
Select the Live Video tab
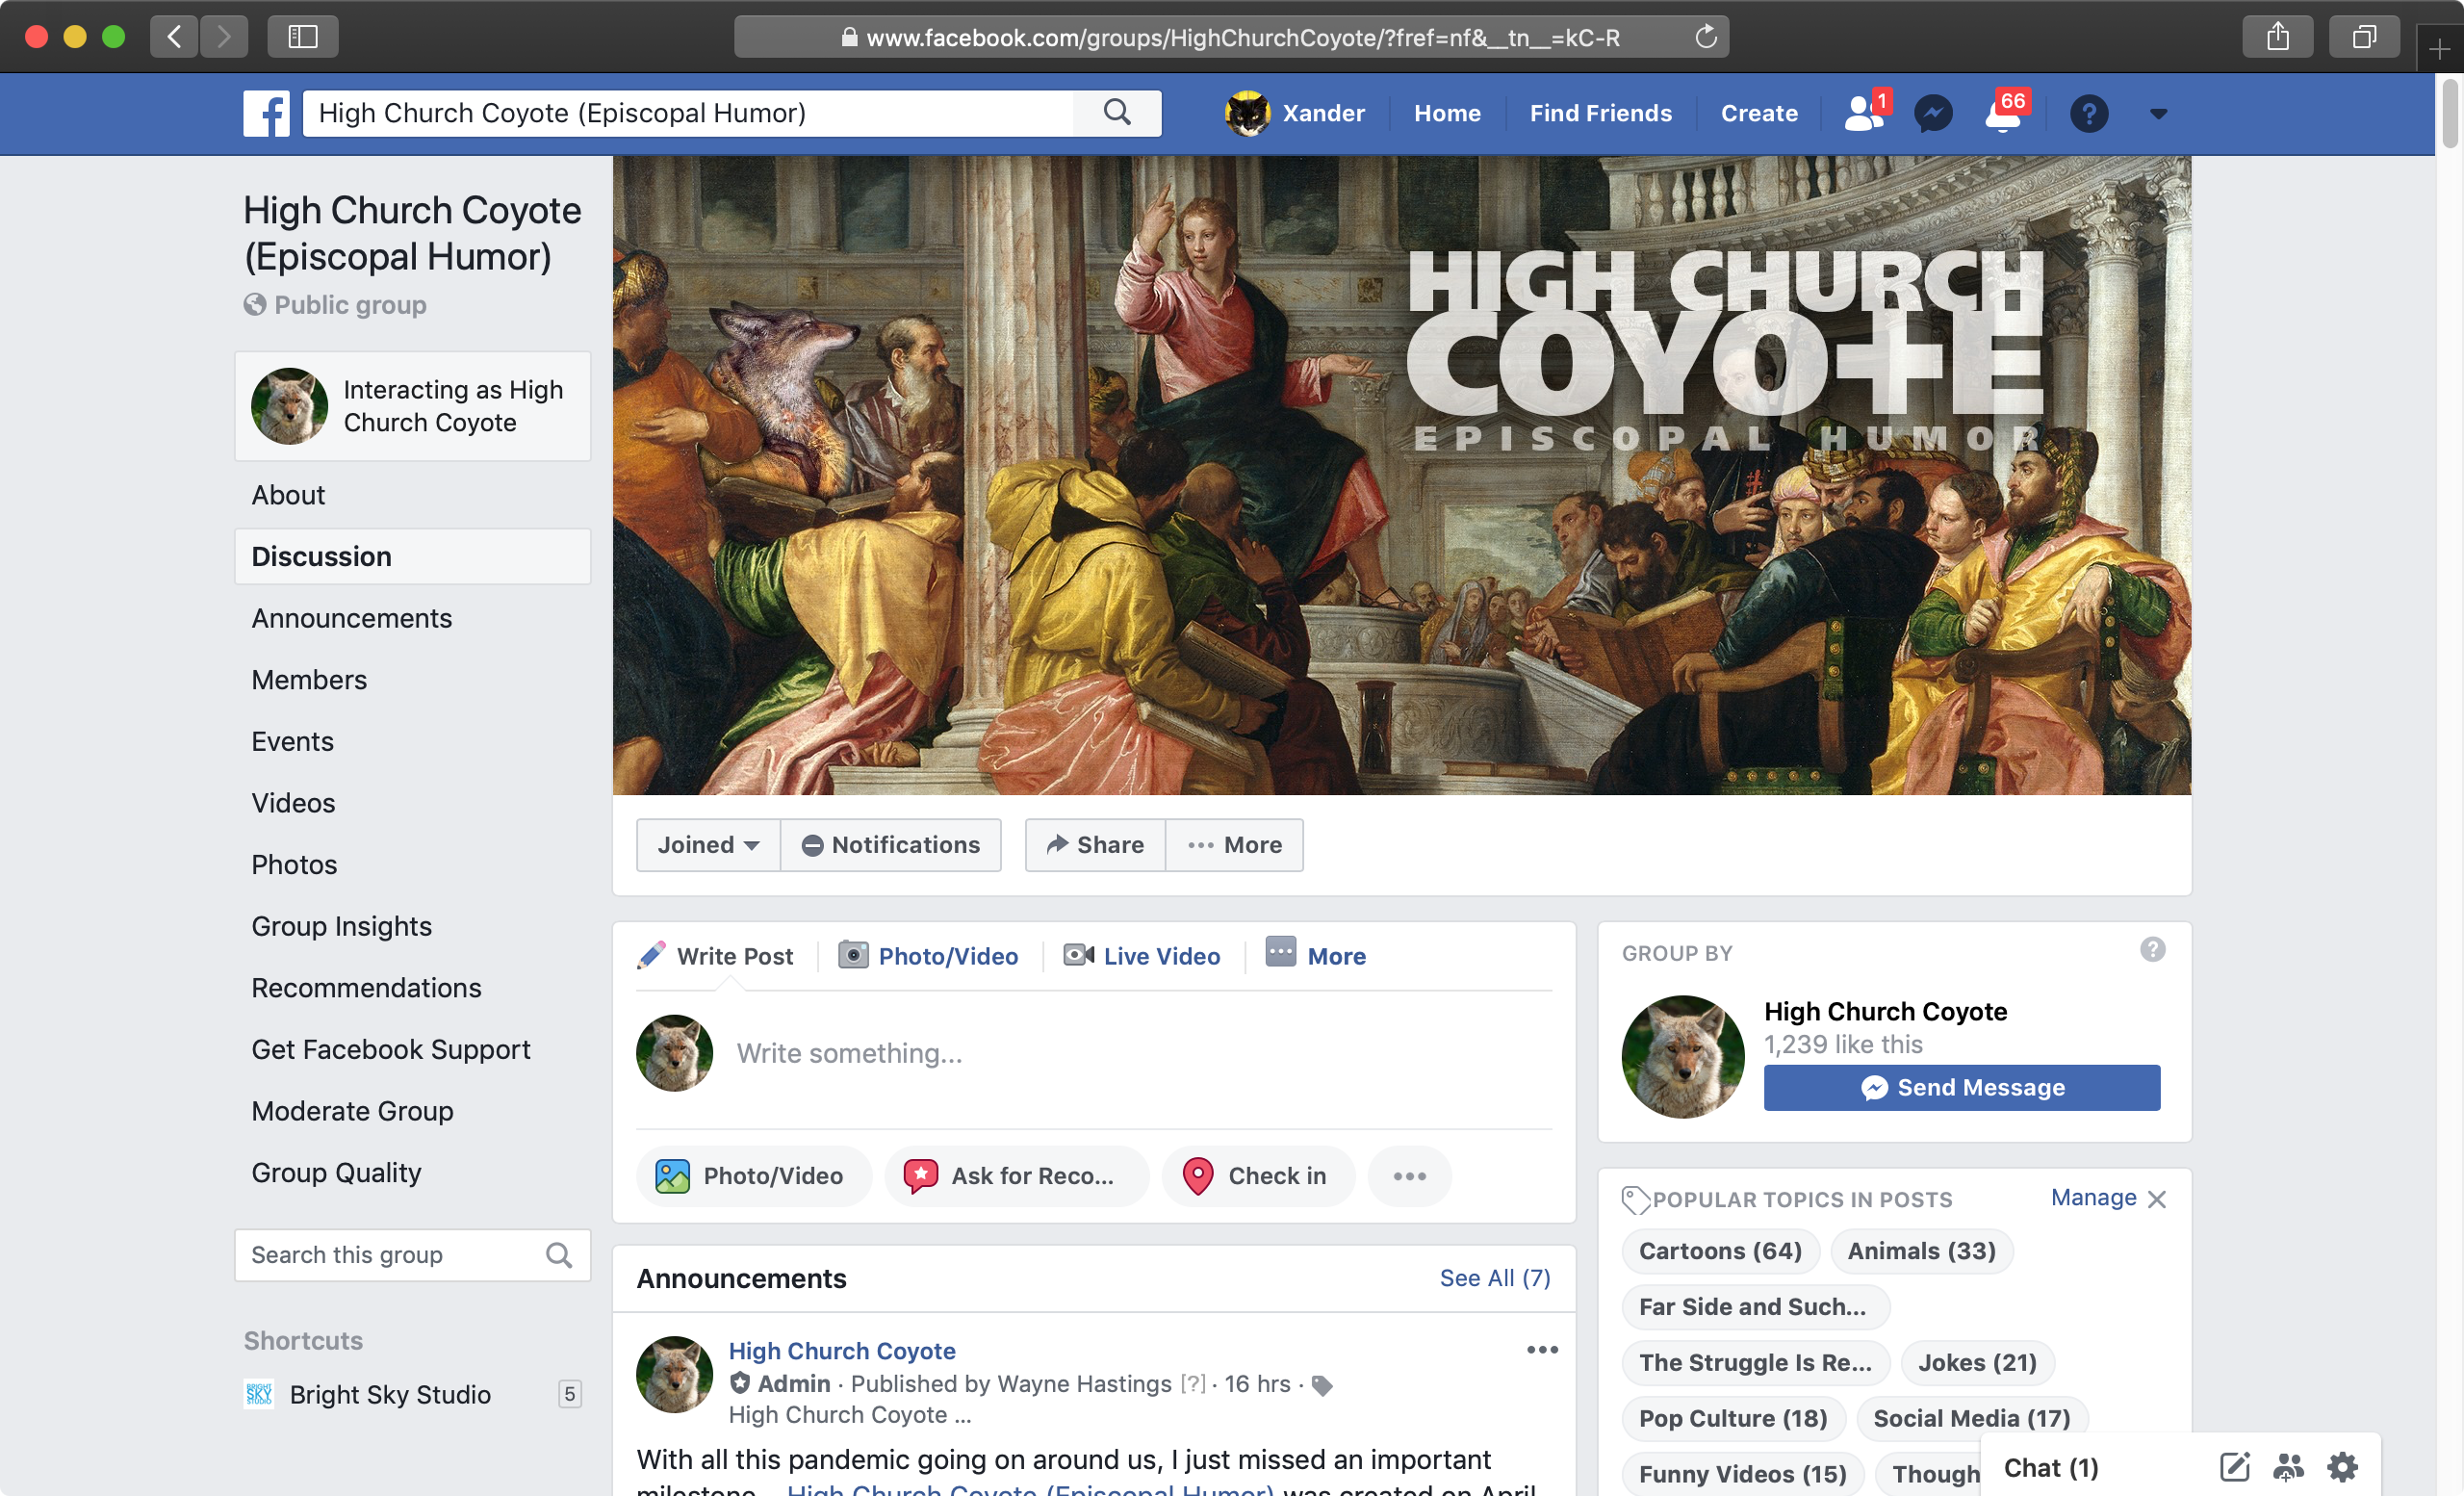1143,956
